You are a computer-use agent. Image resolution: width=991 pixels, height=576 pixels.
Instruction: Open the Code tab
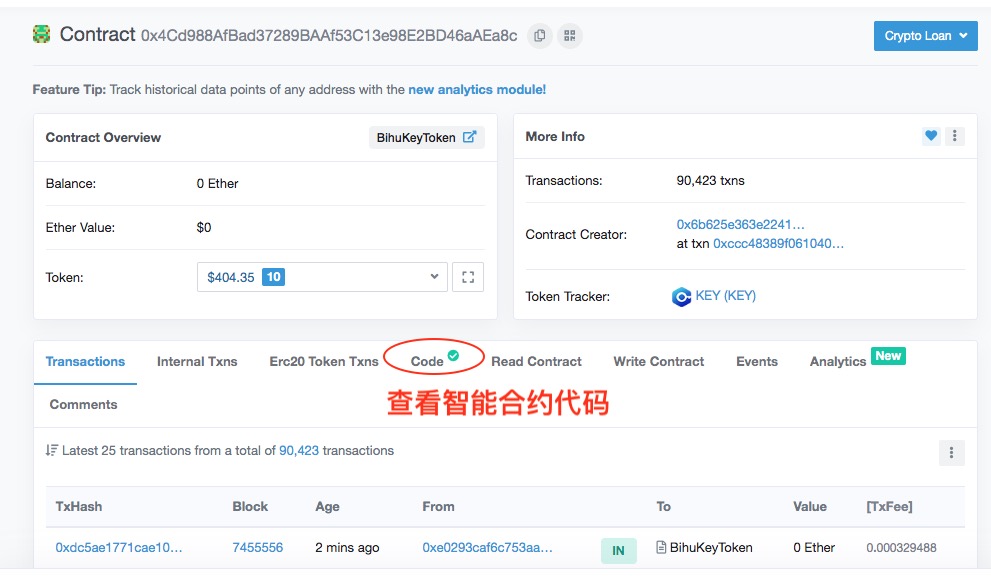tap(427, 362)
